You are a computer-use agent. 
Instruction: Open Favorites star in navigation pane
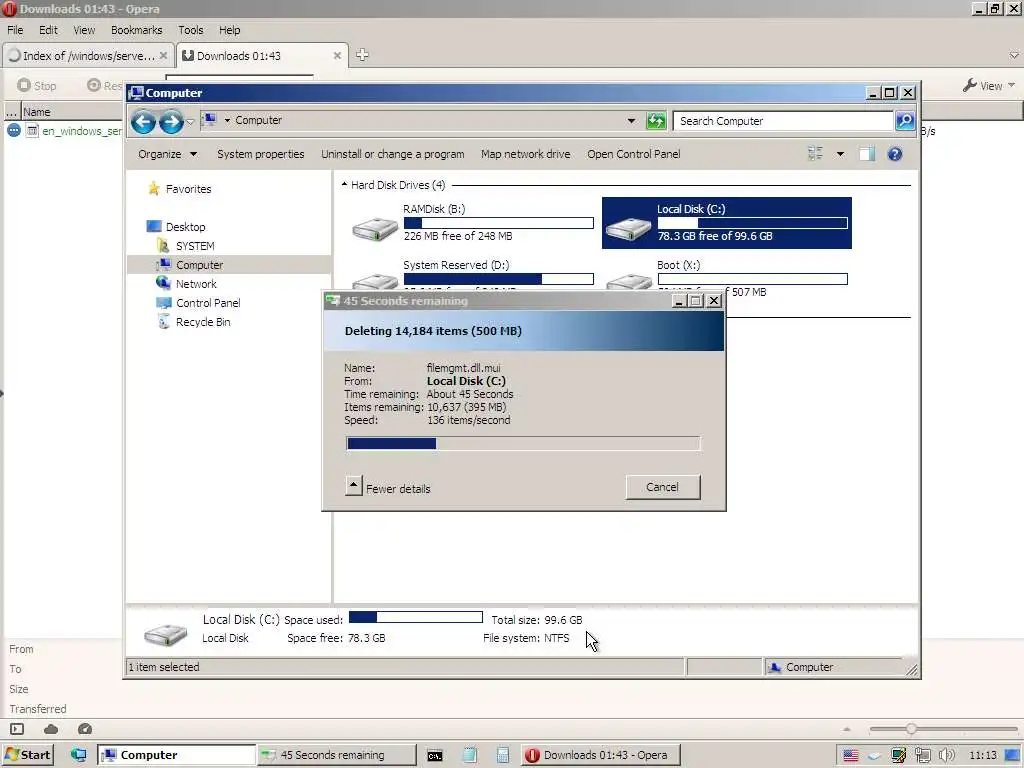click(154, 189)
